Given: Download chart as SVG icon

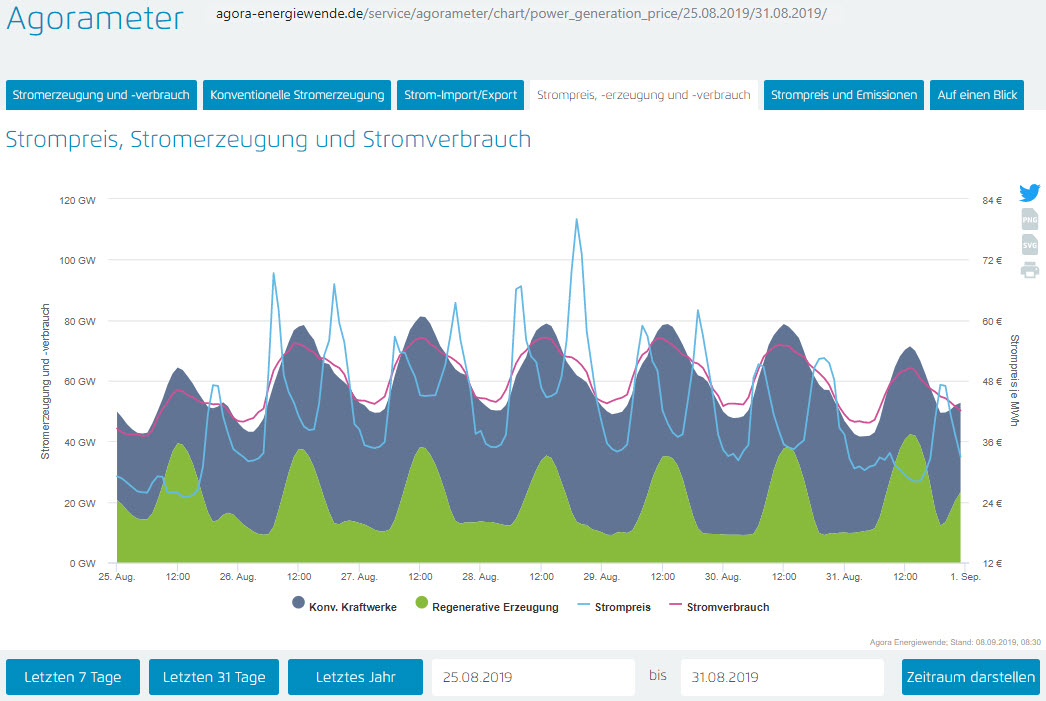Looking at the screenshot, I should [x=1029, y=245].
